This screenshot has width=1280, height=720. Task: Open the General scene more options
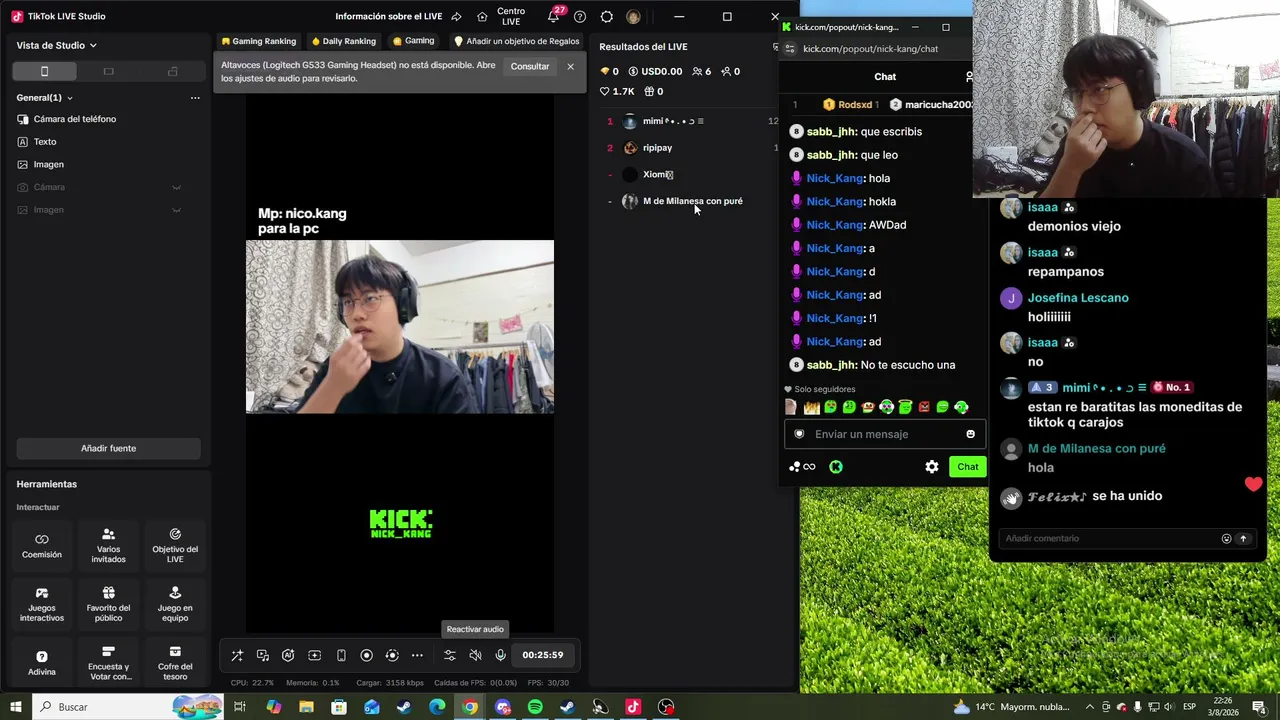point(195,98)
